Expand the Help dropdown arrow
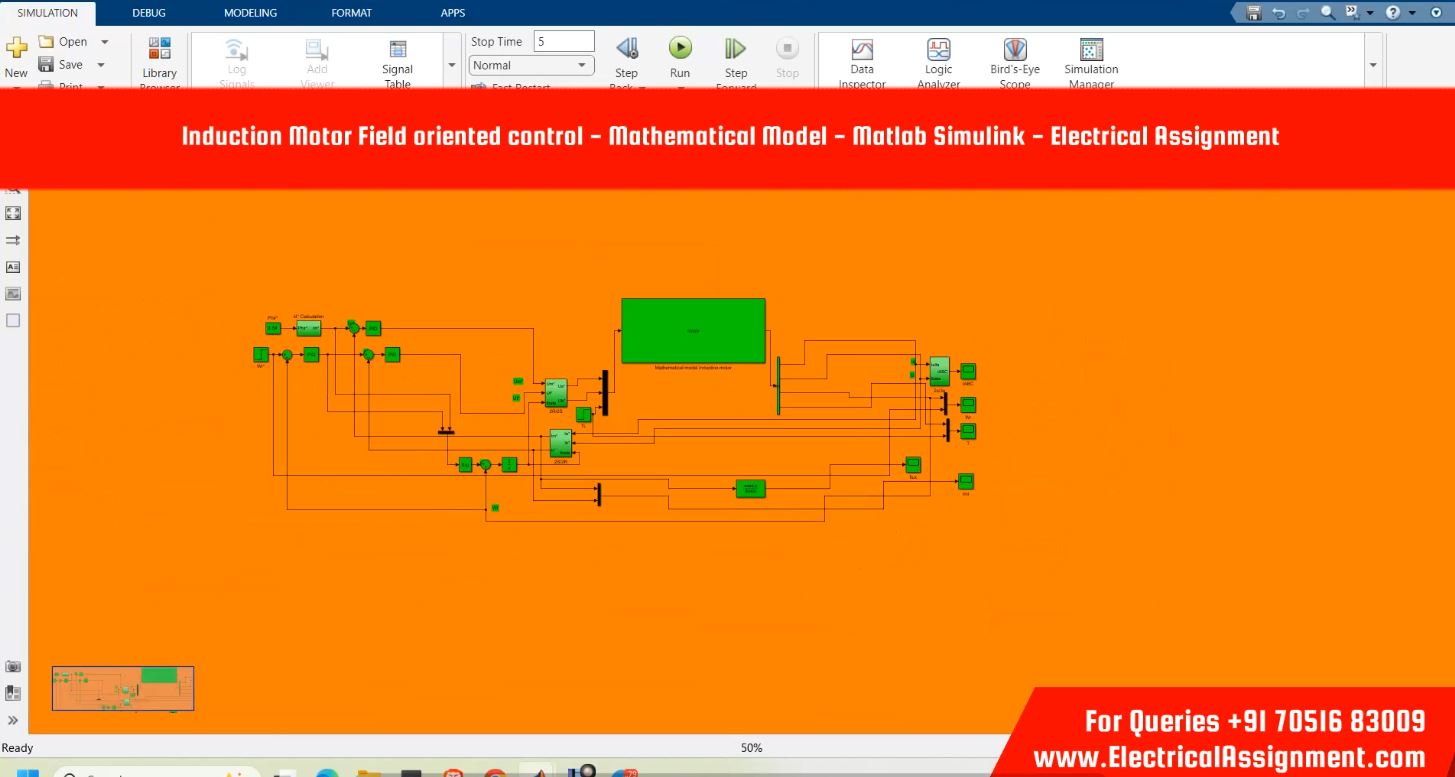 pyautogui.click(x=1411, y=13)
